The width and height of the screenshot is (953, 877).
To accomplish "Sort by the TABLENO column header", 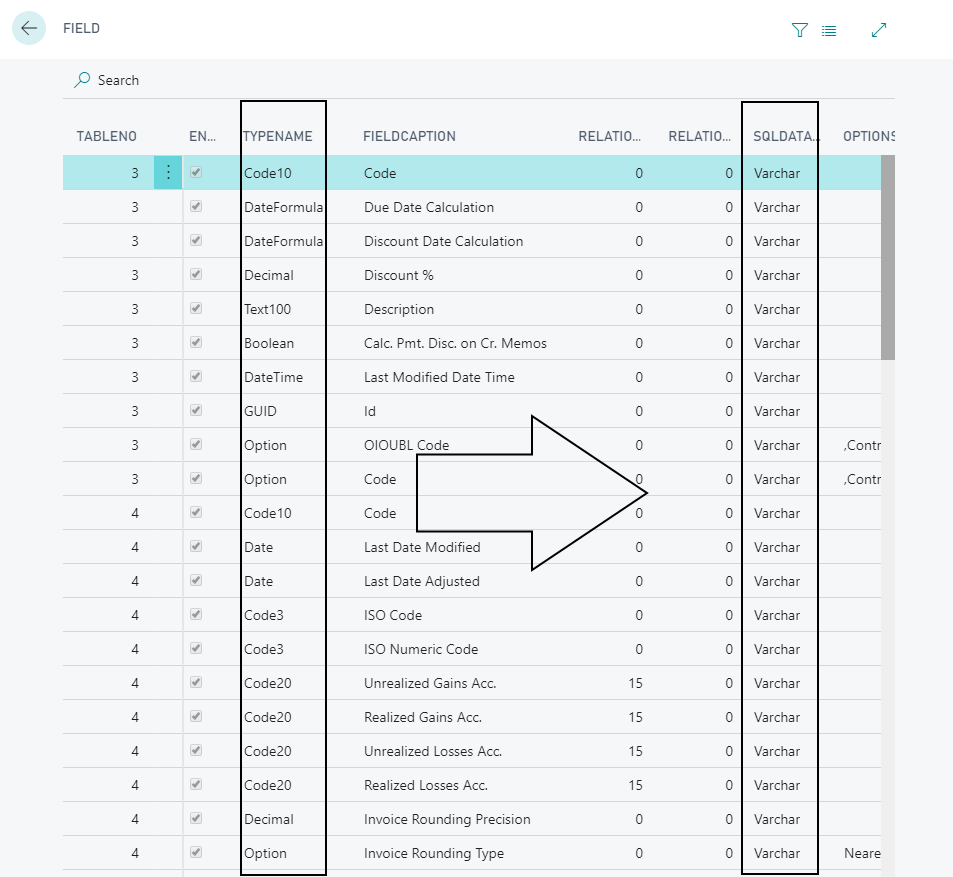I will [x=106, y=135].
